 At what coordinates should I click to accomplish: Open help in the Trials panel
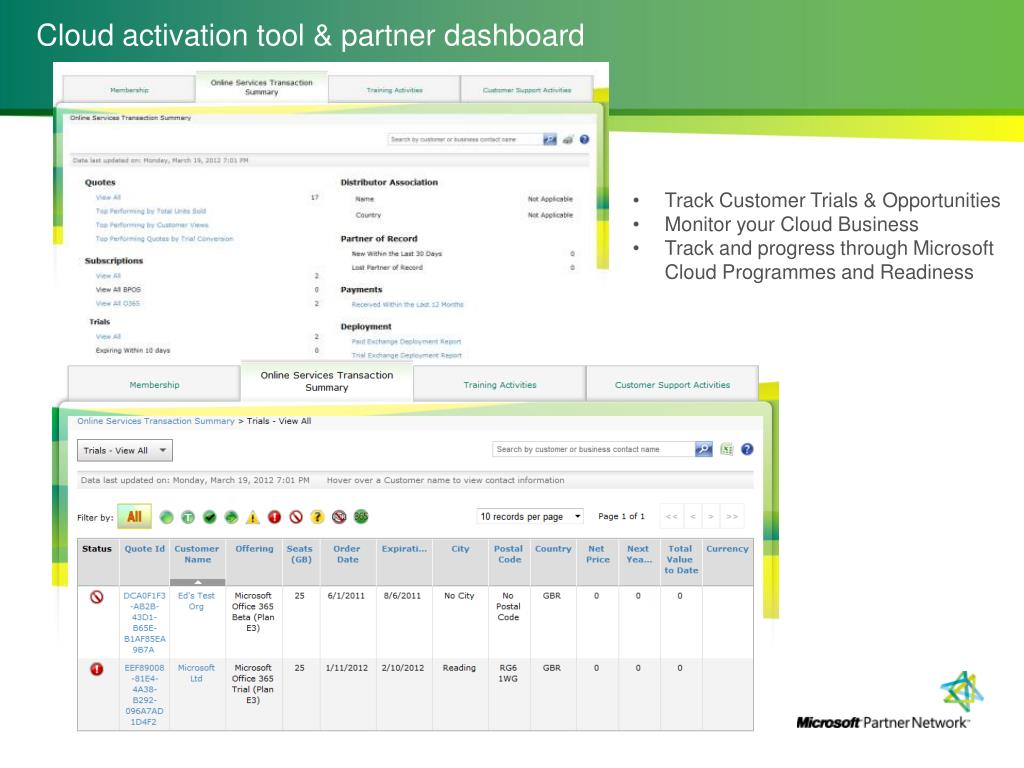click(x=747, y=449)
